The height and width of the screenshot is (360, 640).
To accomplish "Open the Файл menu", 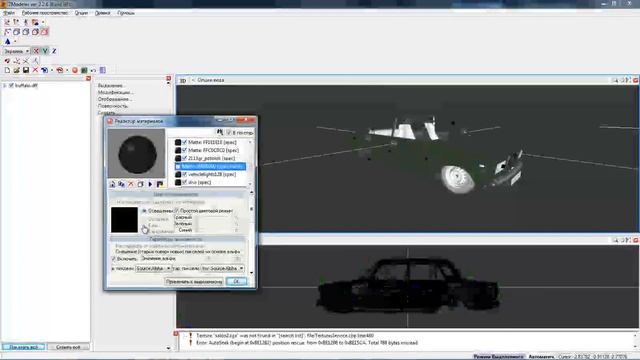I will tap(9, 13).
